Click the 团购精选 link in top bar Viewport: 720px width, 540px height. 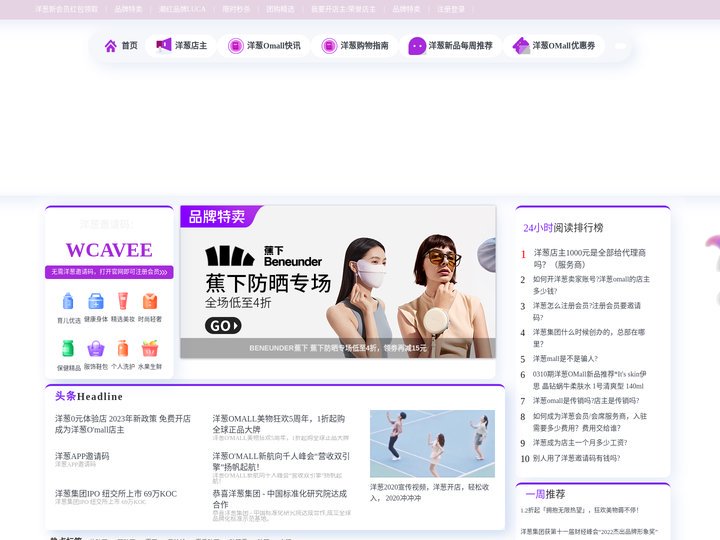[x=280, y=9]
